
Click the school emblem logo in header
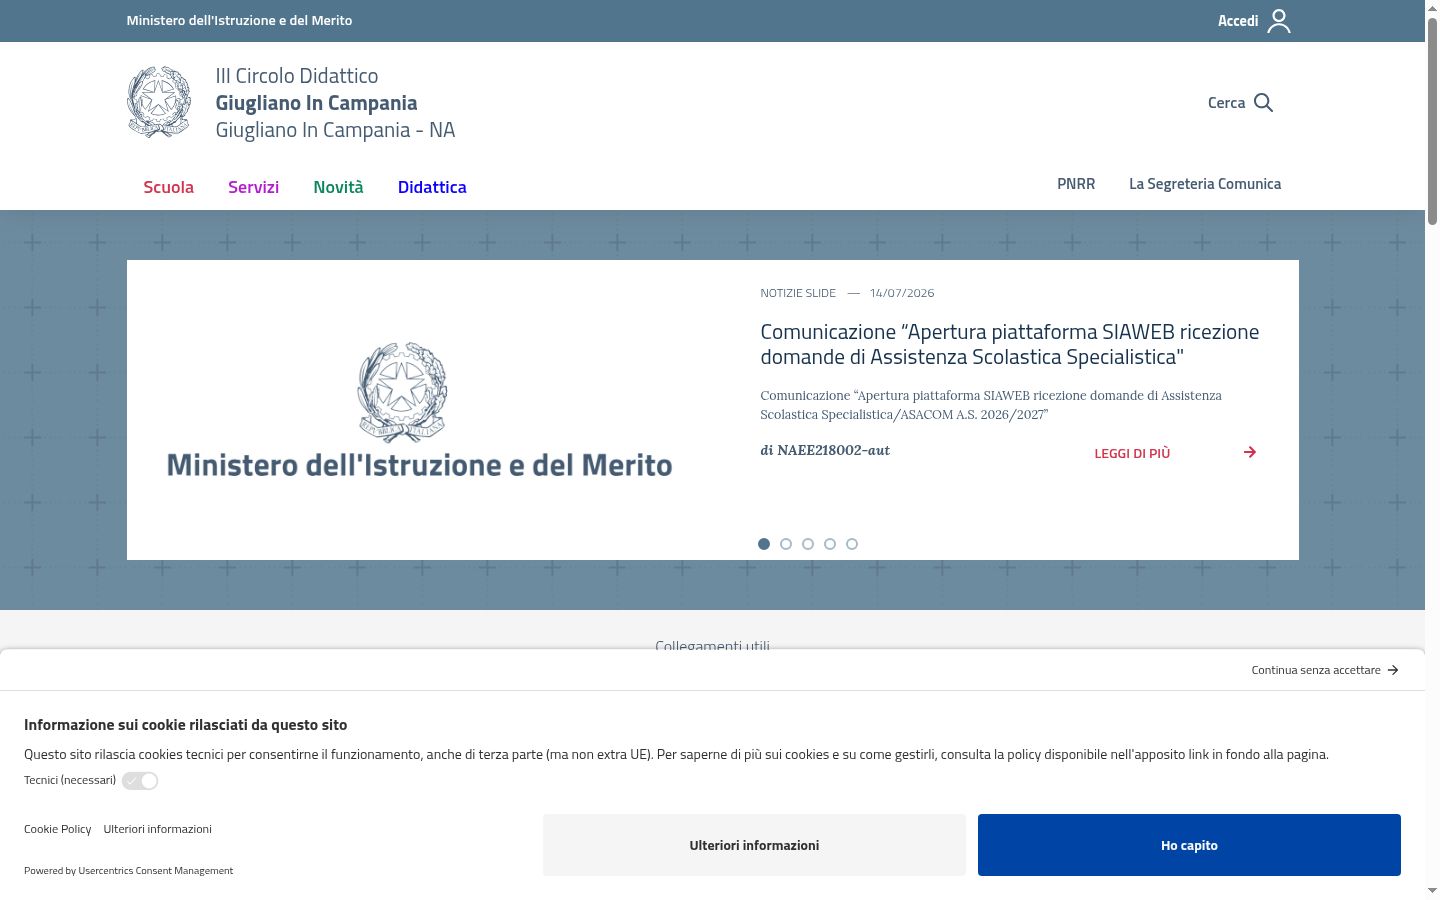(159, 102)
